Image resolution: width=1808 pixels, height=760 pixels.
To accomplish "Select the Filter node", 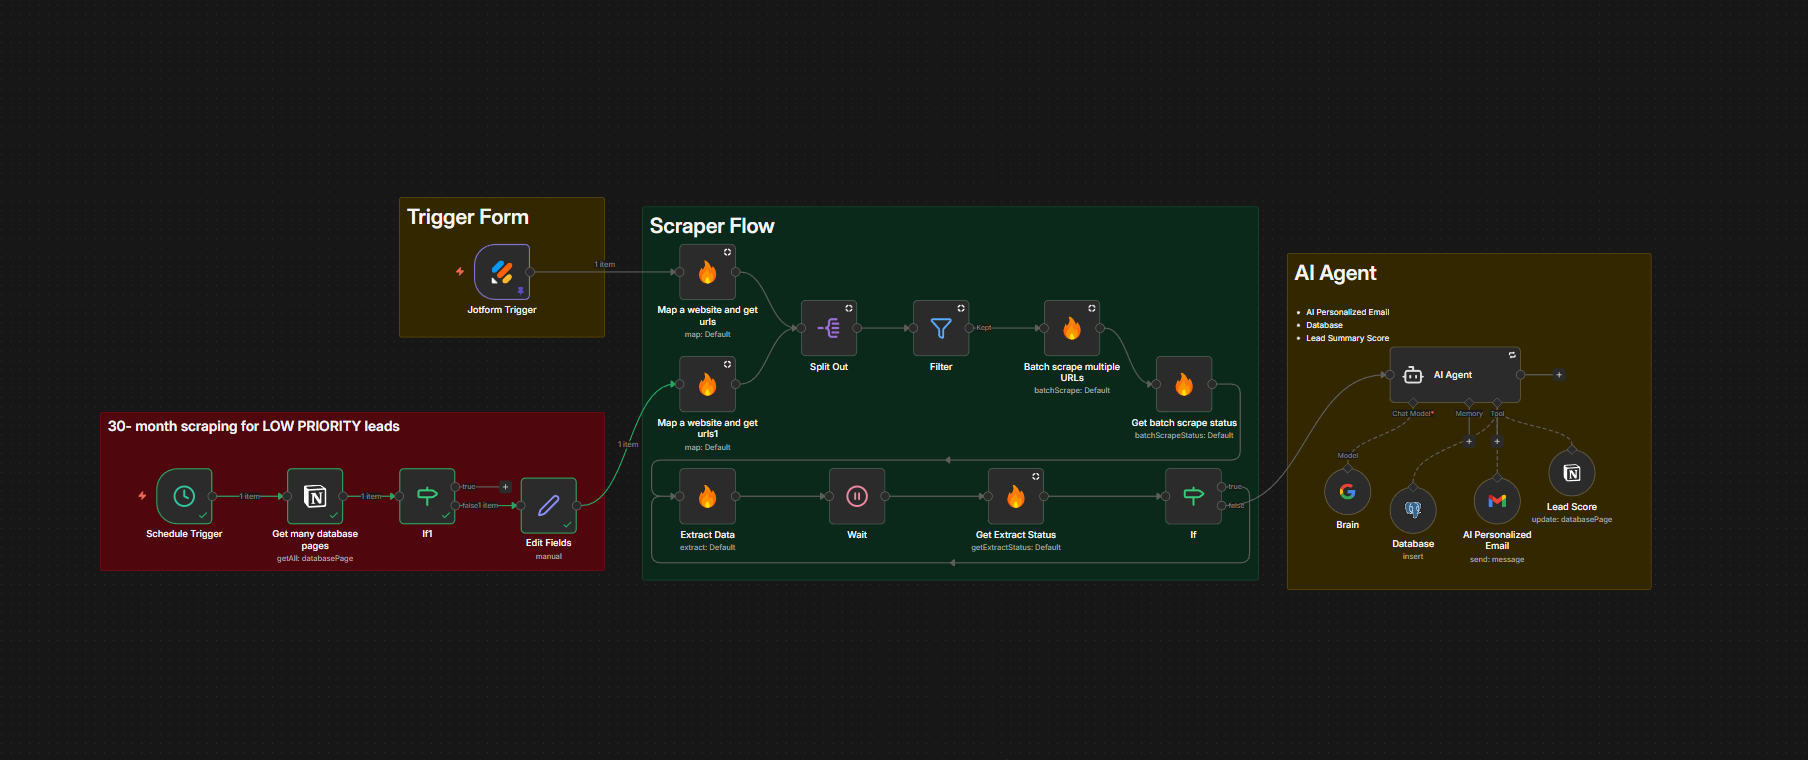I will [x=941, y=328].
